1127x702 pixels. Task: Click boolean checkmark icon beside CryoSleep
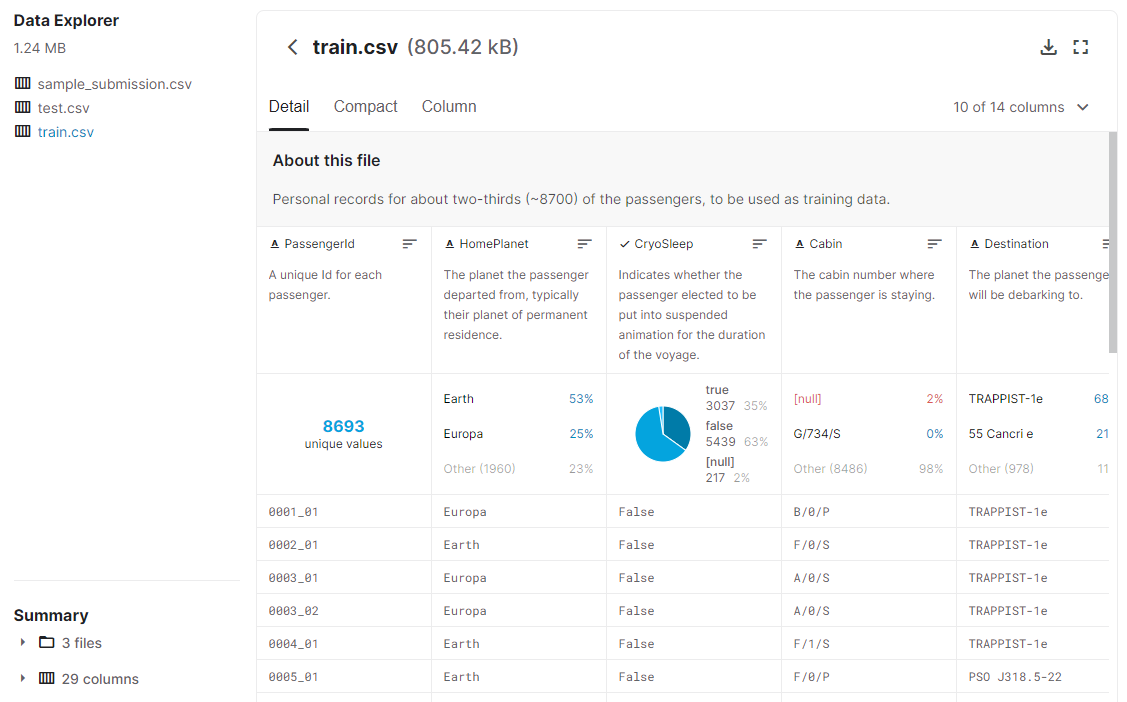click(624, 244)
